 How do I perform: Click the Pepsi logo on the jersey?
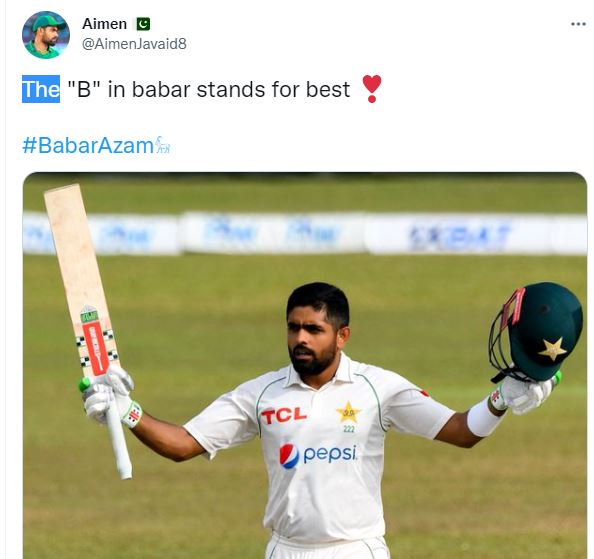[x=318, y=455]
